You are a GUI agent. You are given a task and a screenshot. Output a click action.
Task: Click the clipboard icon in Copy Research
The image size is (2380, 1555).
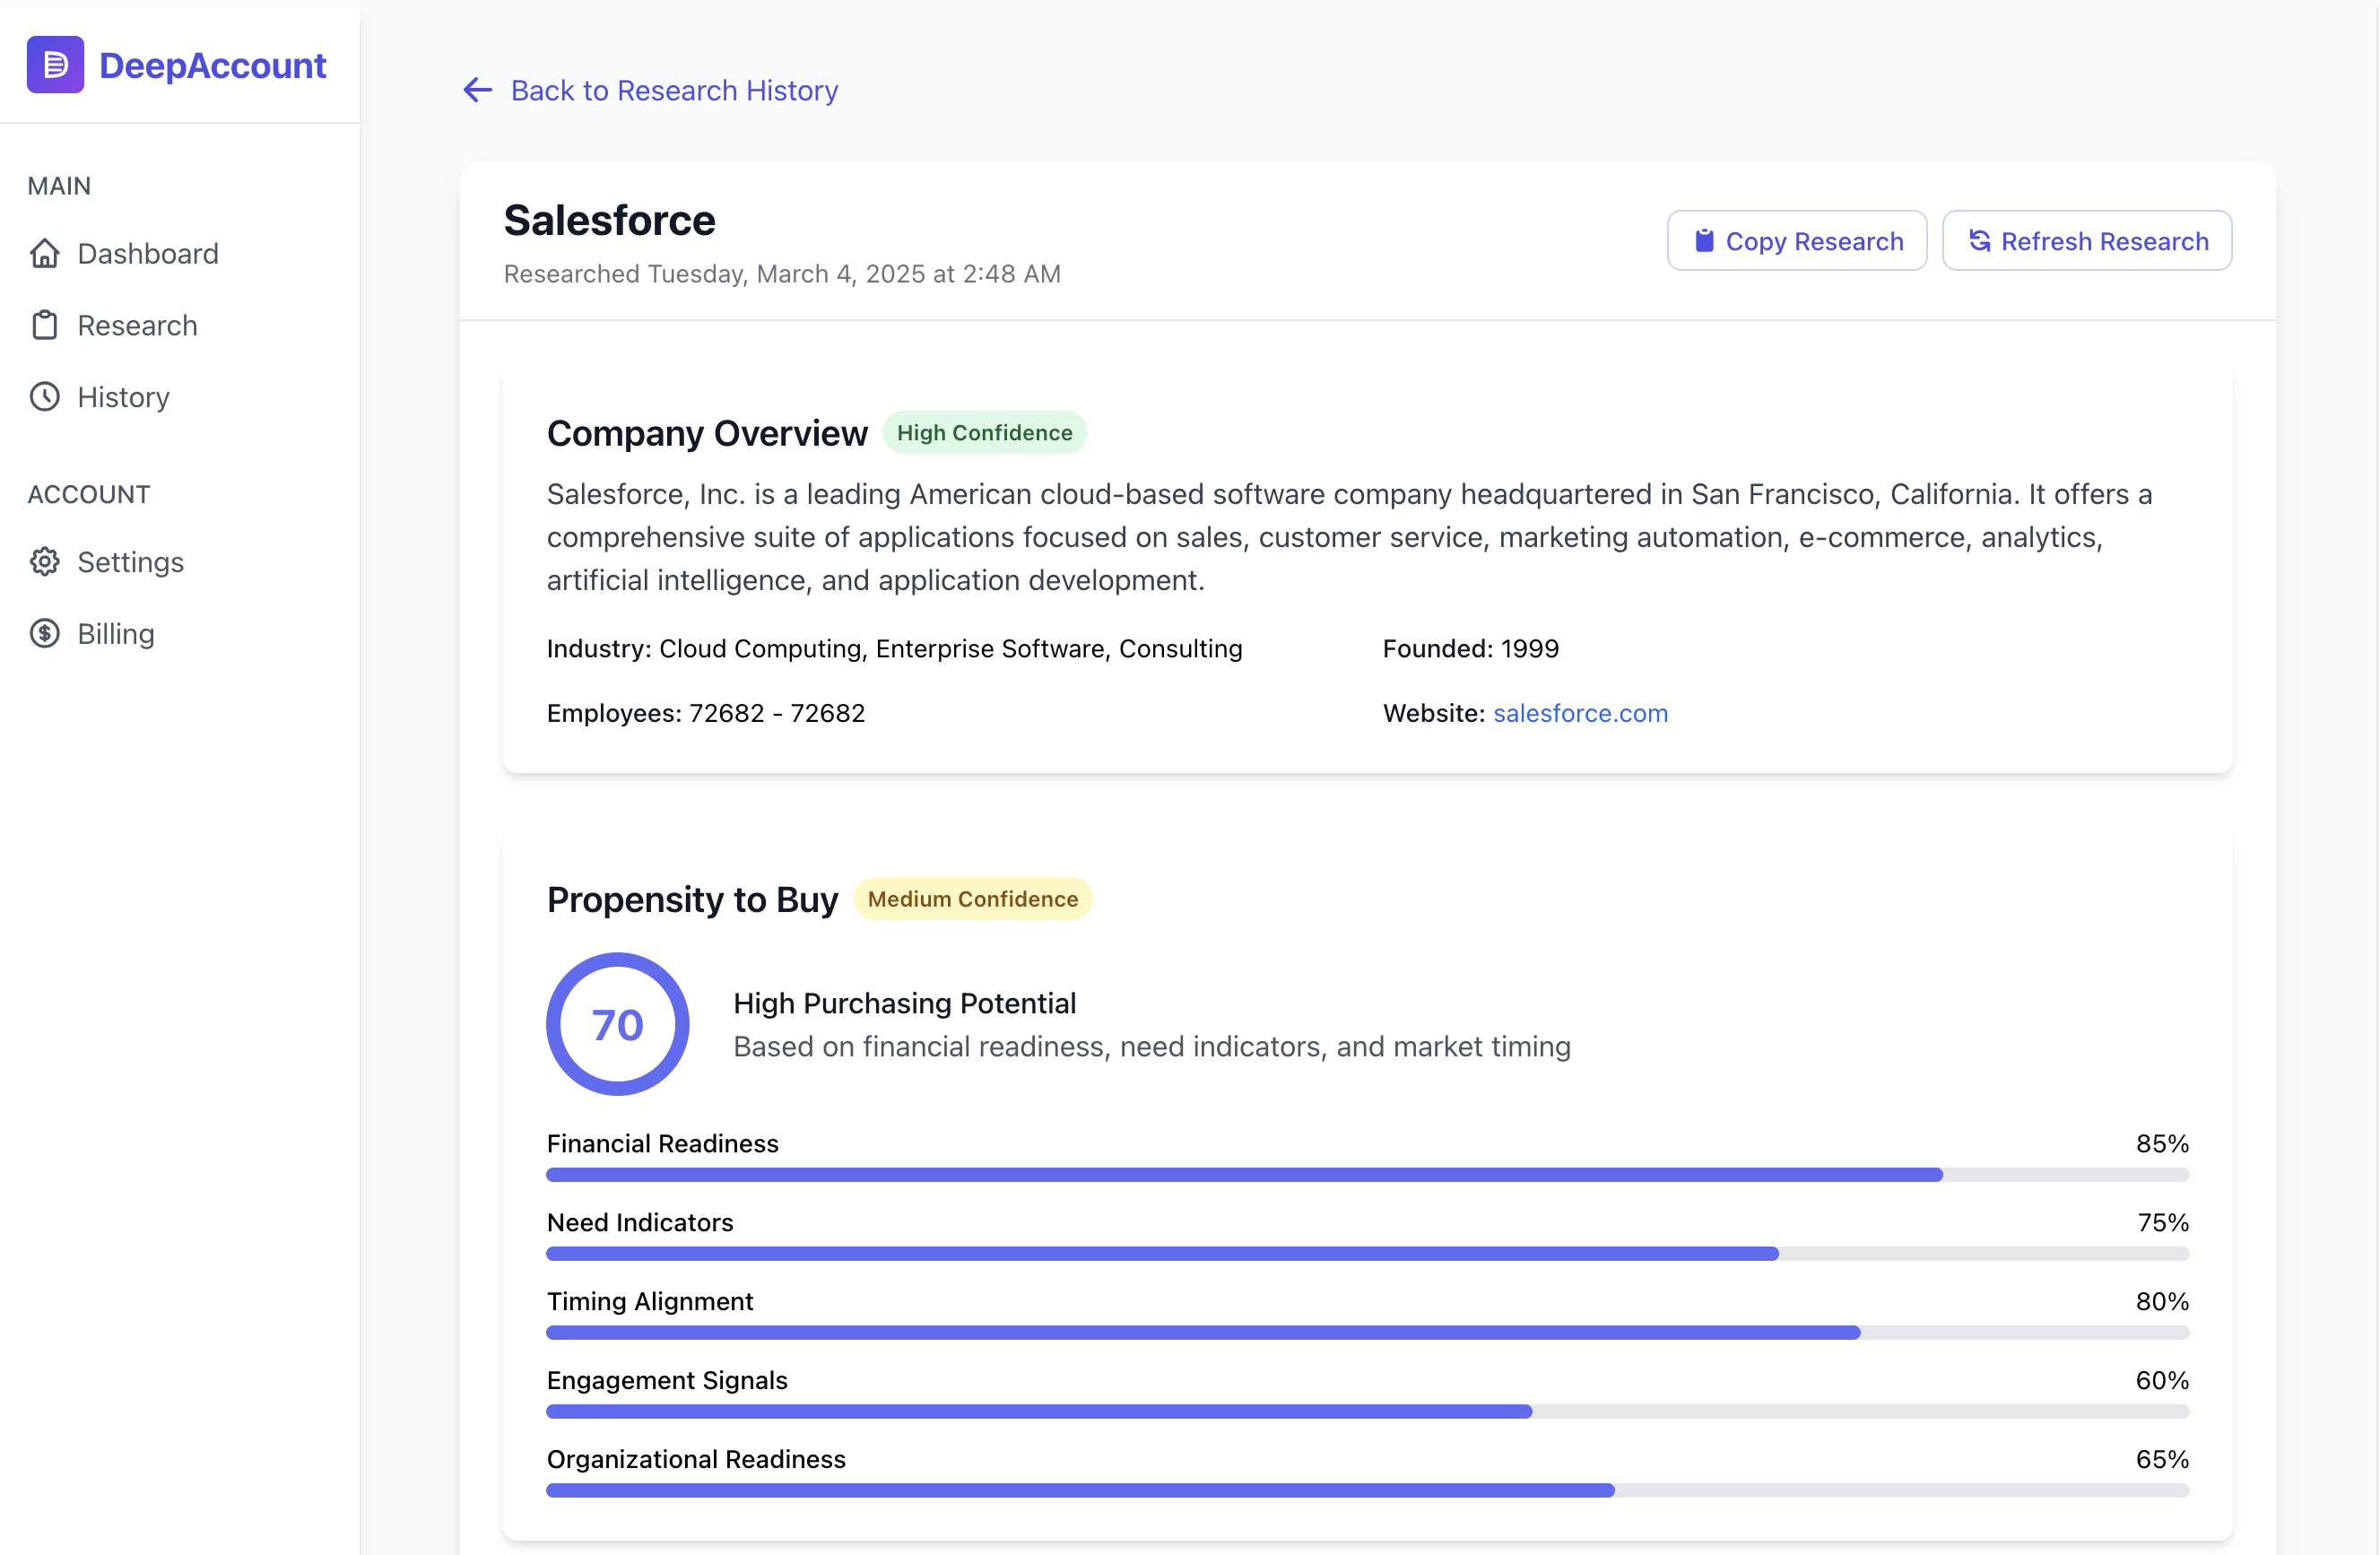coord(1704,241)
